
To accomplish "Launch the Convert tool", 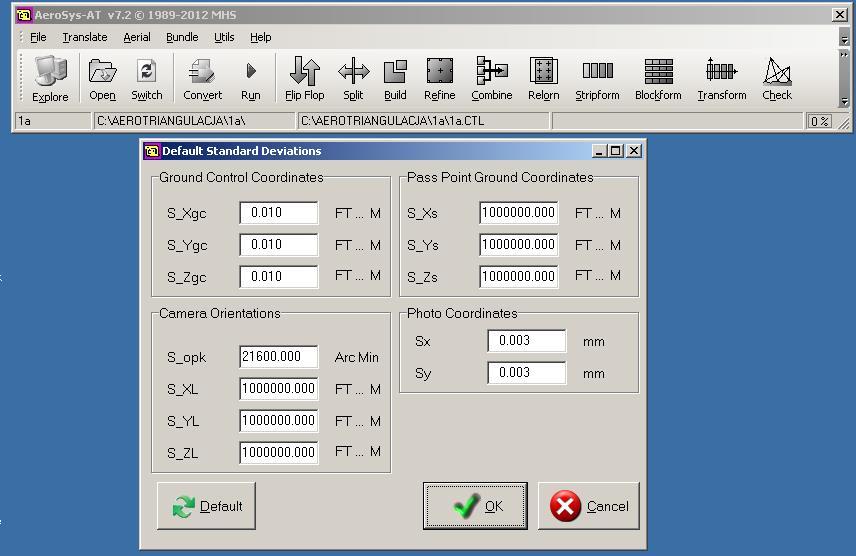I will point(203,79).
